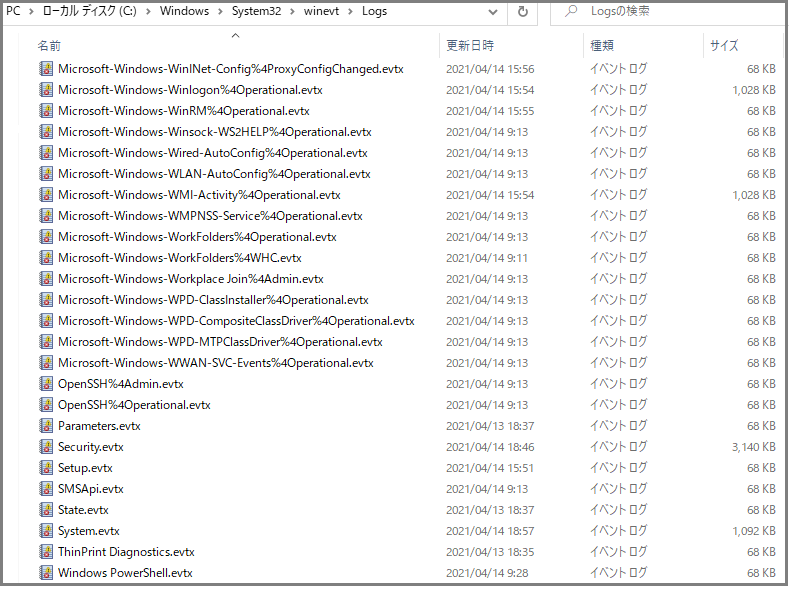This screenshot has width=789, height=589.
Task: Expand chevron after Windows in breadcrumb
Action: pos(220,12)
